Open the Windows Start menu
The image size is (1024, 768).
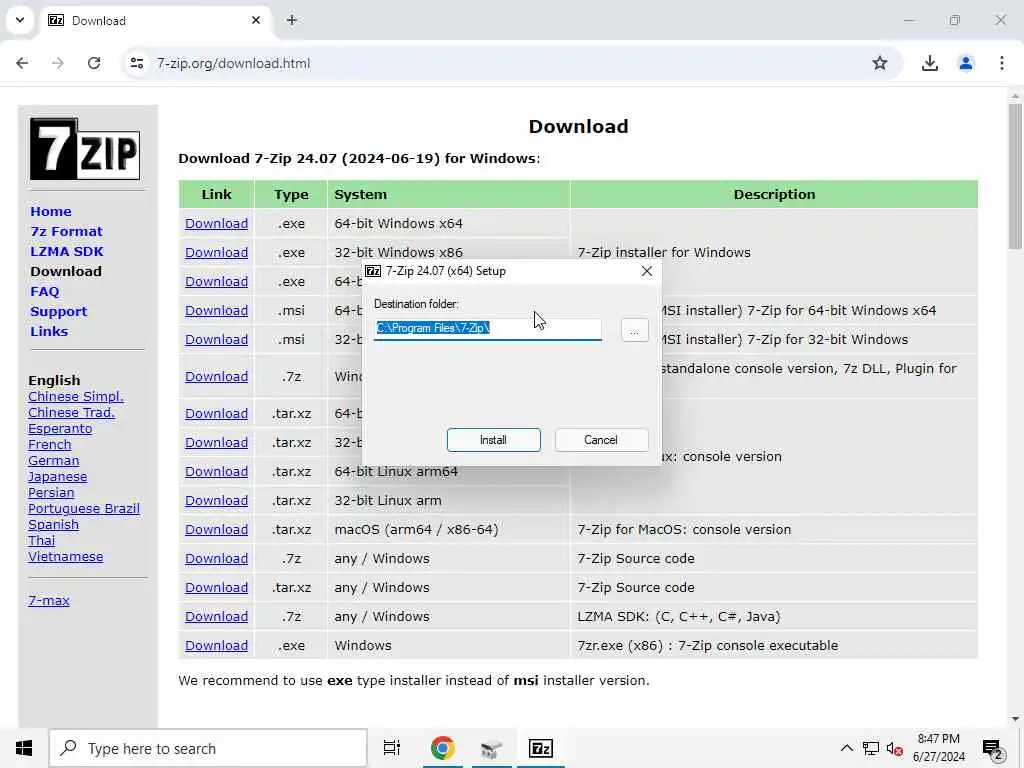pos(24,748)
